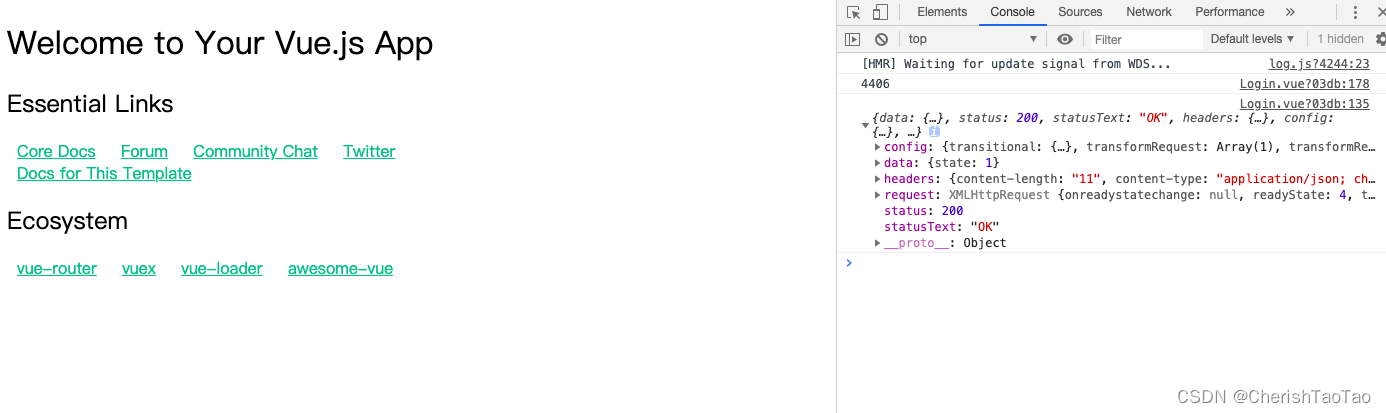Open Docs for This Template link
The image size is (1386, 413).
(x=104, y=174)
